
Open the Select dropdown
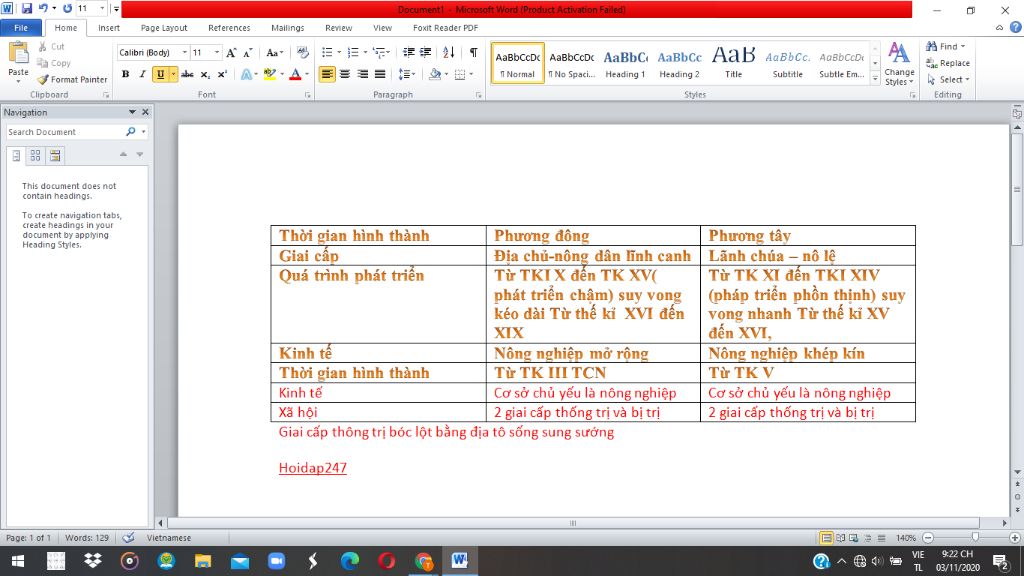pyautogui.click(x=948, y=80)
